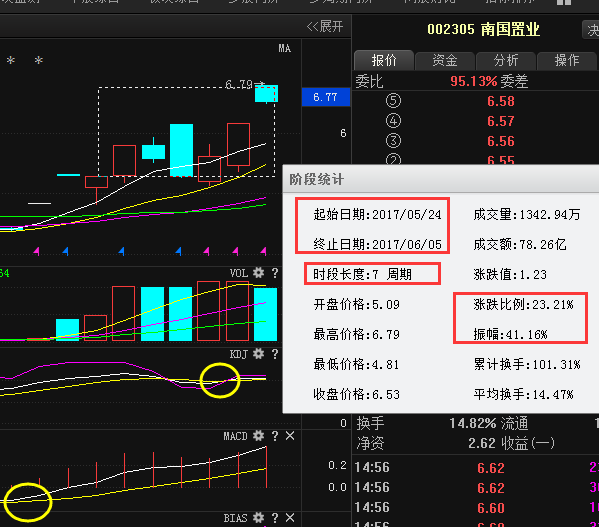Open MACD indicator settings gear
This screenshot has height=527, width=599.
259,436
